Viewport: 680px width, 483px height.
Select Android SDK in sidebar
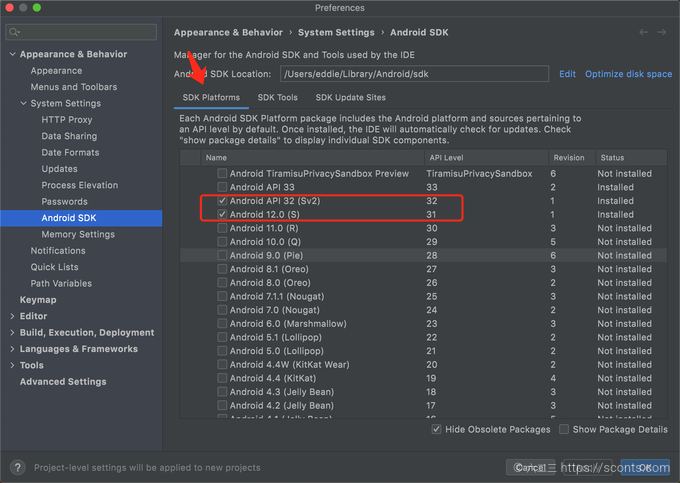[x=81, y=218]
